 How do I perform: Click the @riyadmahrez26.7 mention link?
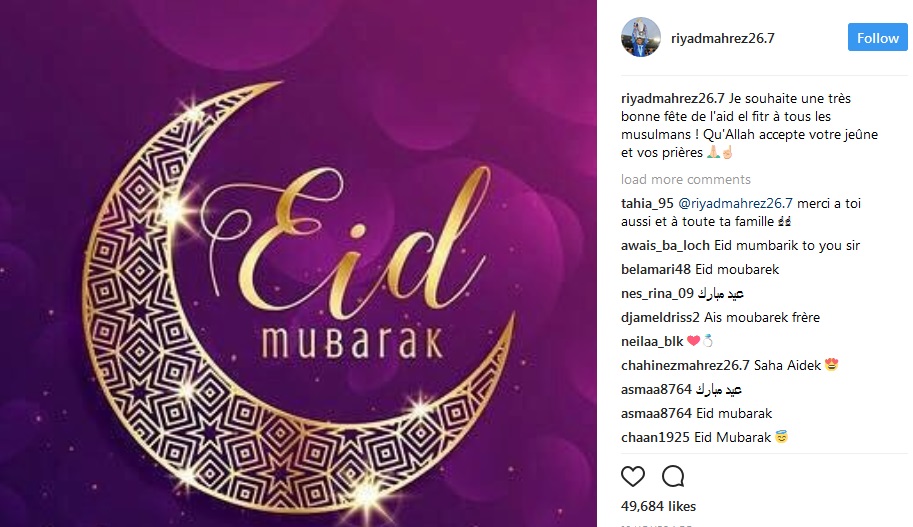[x=735, y=203]
